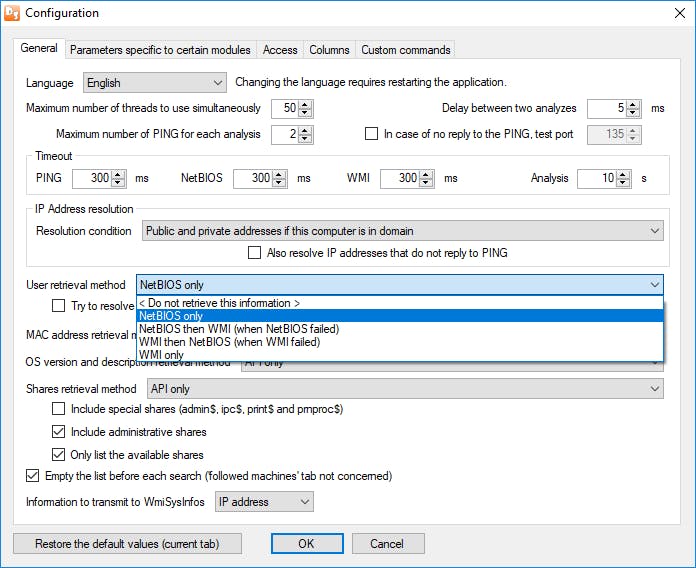
Task: Click the Cancel button
Action: click(x=388, y=544)
